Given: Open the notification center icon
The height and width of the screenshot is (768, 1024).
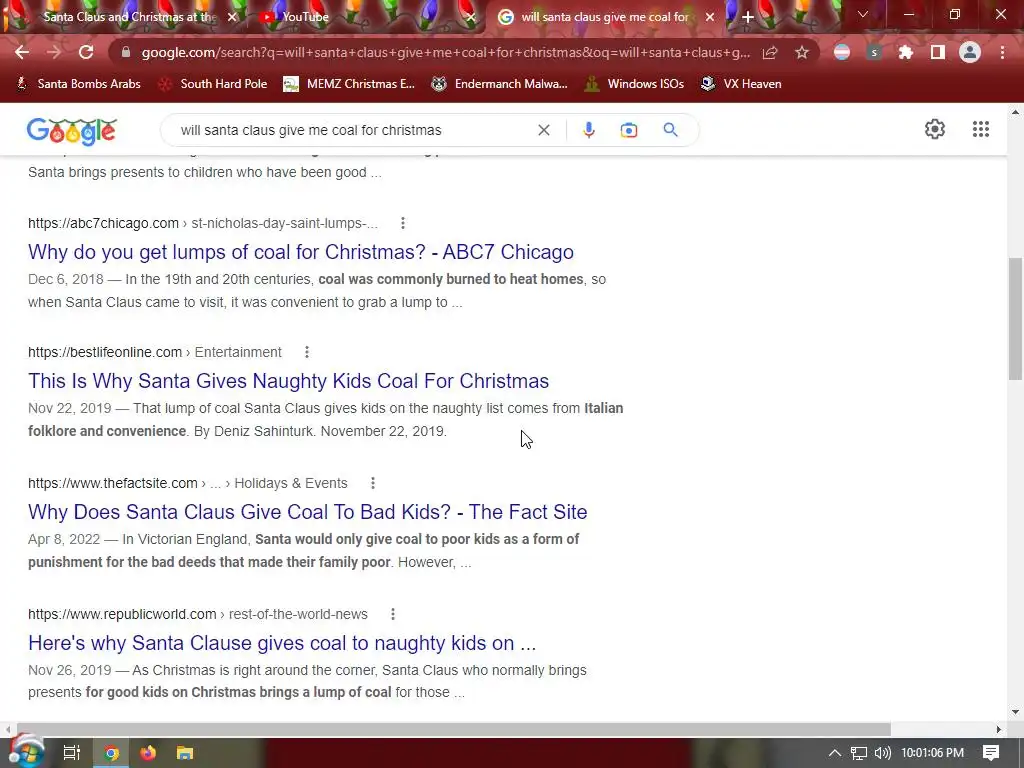Looking at the screenshot, I should (x=991, y=753).
